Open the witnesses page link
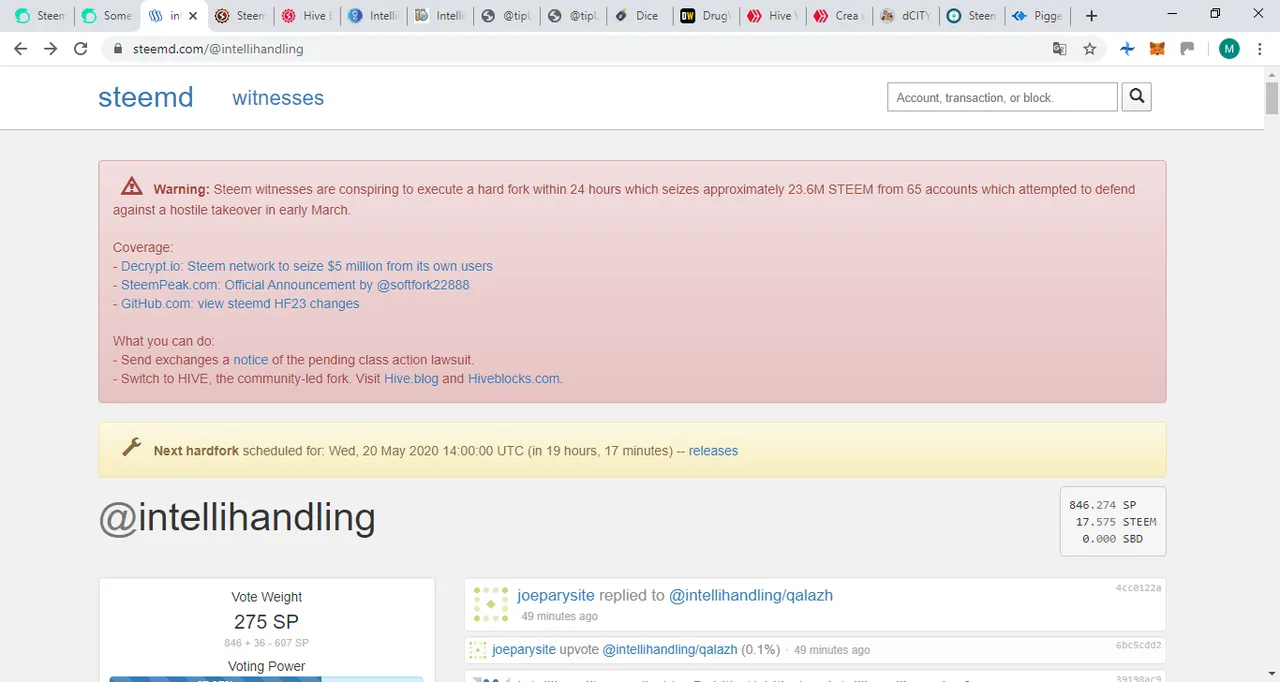Viewport: 1280px width, 682px height. (x=278, y=97)
